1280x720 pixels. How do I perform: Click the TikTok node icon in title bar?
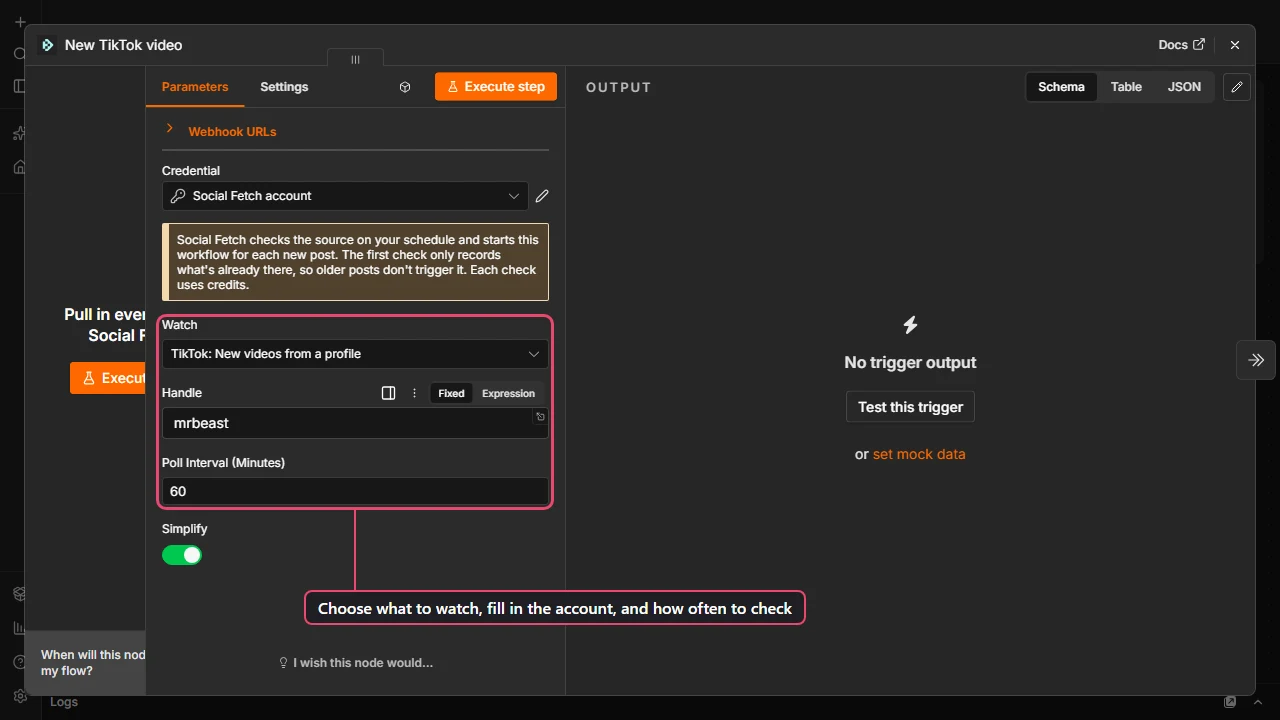coord(47,45)
